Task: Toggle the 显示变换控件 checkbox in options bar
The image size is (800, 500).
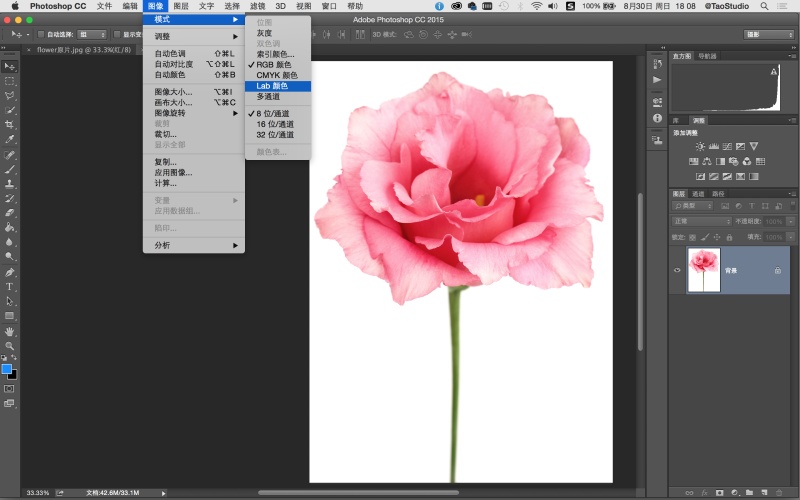Action: tap(117, 34)
